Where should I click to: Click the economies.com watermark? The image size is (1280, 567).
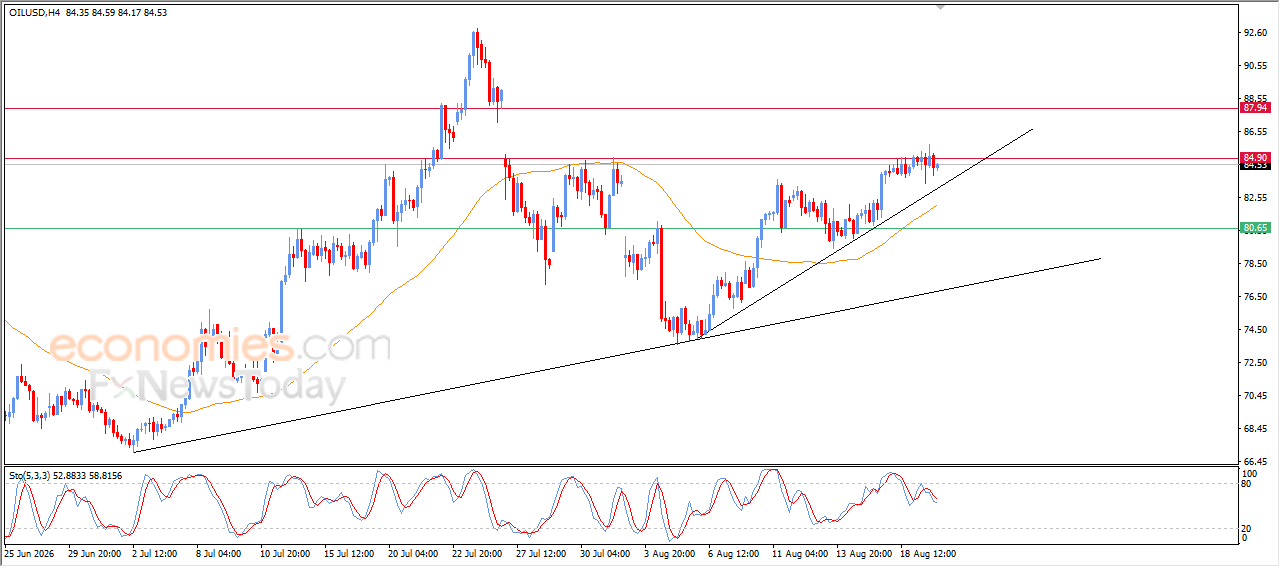[x=219, y=346]
